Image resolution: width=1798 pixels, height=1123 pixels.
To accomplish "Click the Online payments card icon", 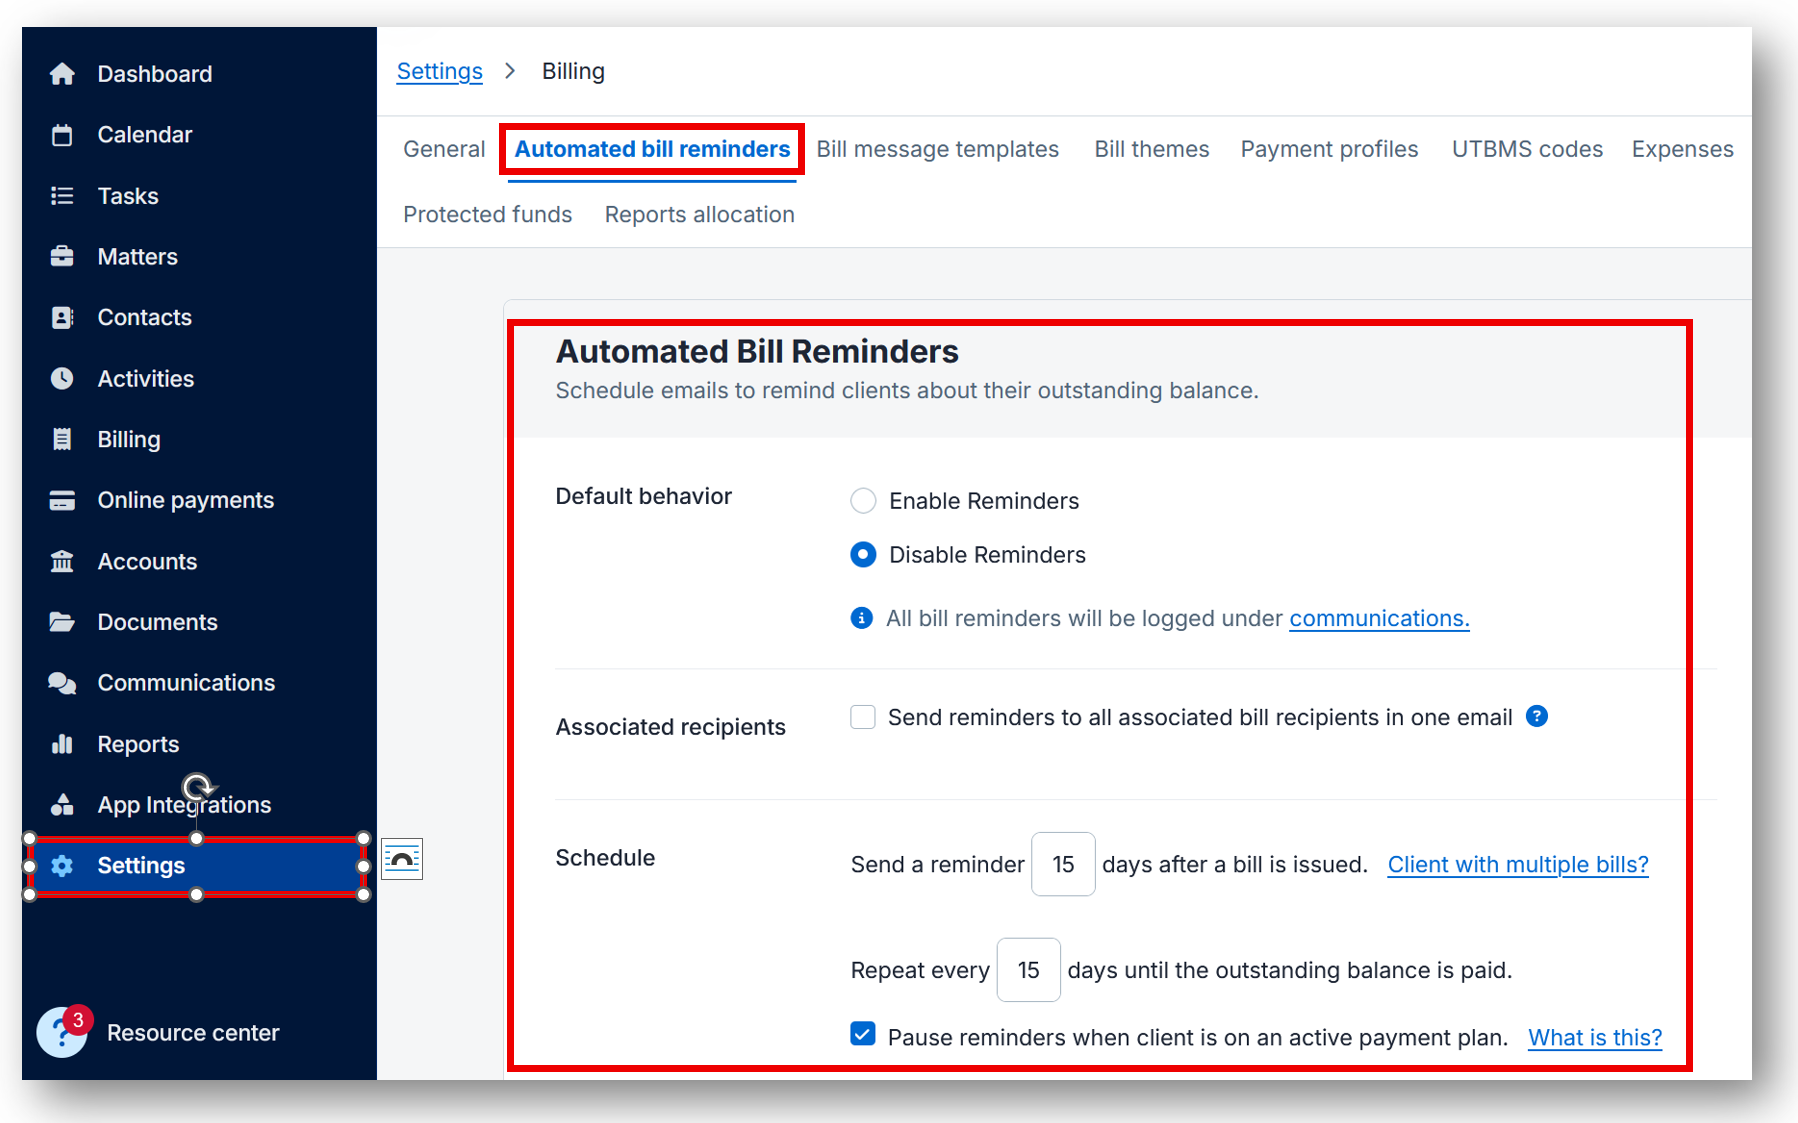I will click(62, 499).
